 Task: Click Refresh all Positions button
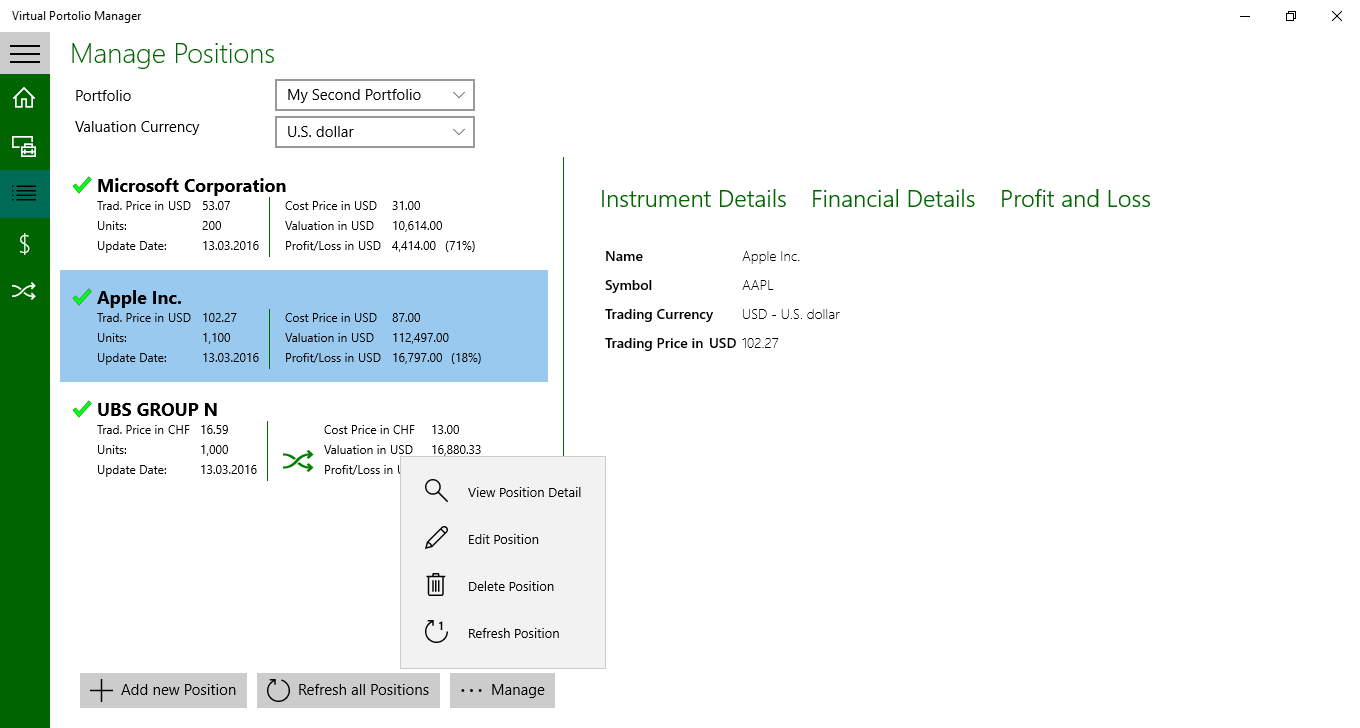[348, 690]
